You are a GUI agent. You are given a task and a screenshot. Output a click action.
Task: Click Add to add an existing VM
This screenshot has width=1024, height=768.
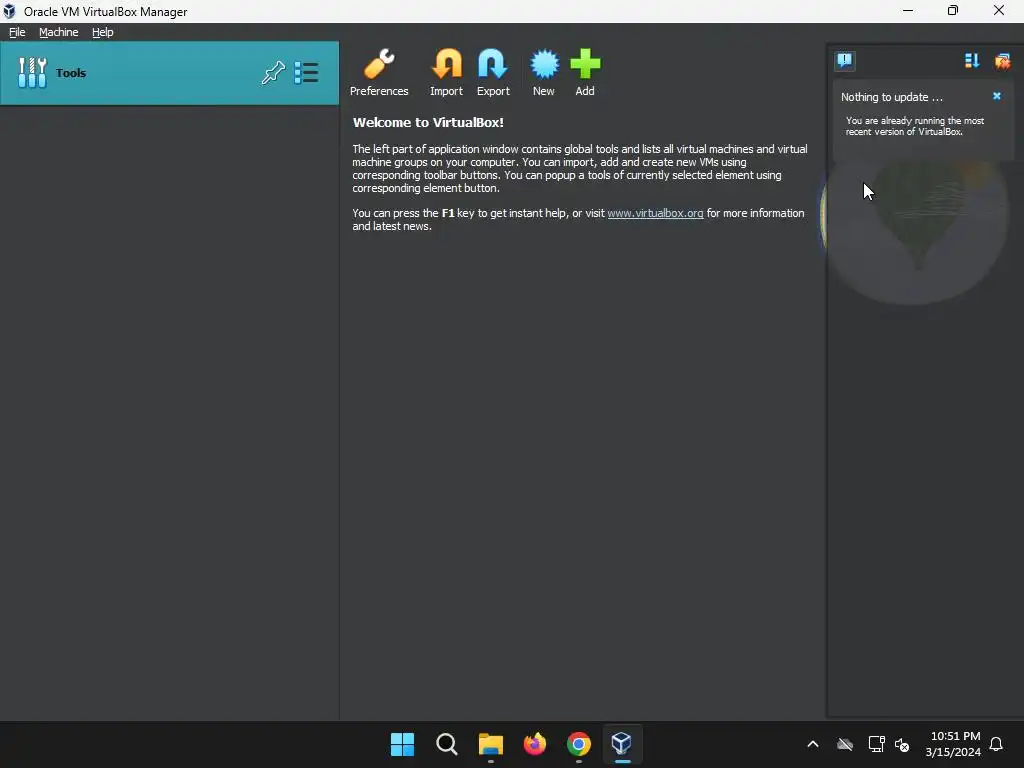[x=585, y=72]
